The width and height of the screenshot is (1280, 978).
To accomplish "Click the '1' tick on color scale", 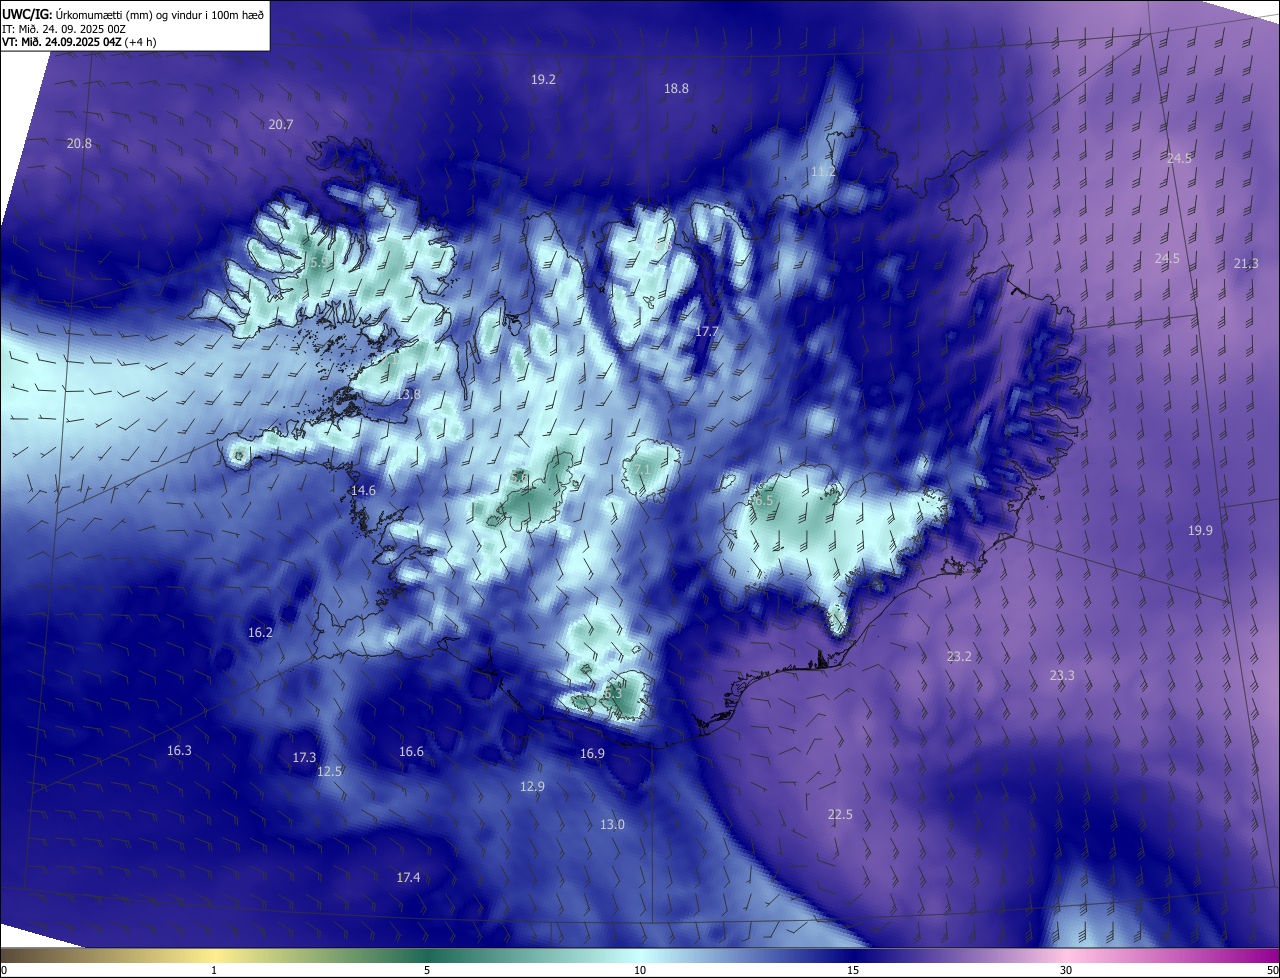I will (214, 970).
